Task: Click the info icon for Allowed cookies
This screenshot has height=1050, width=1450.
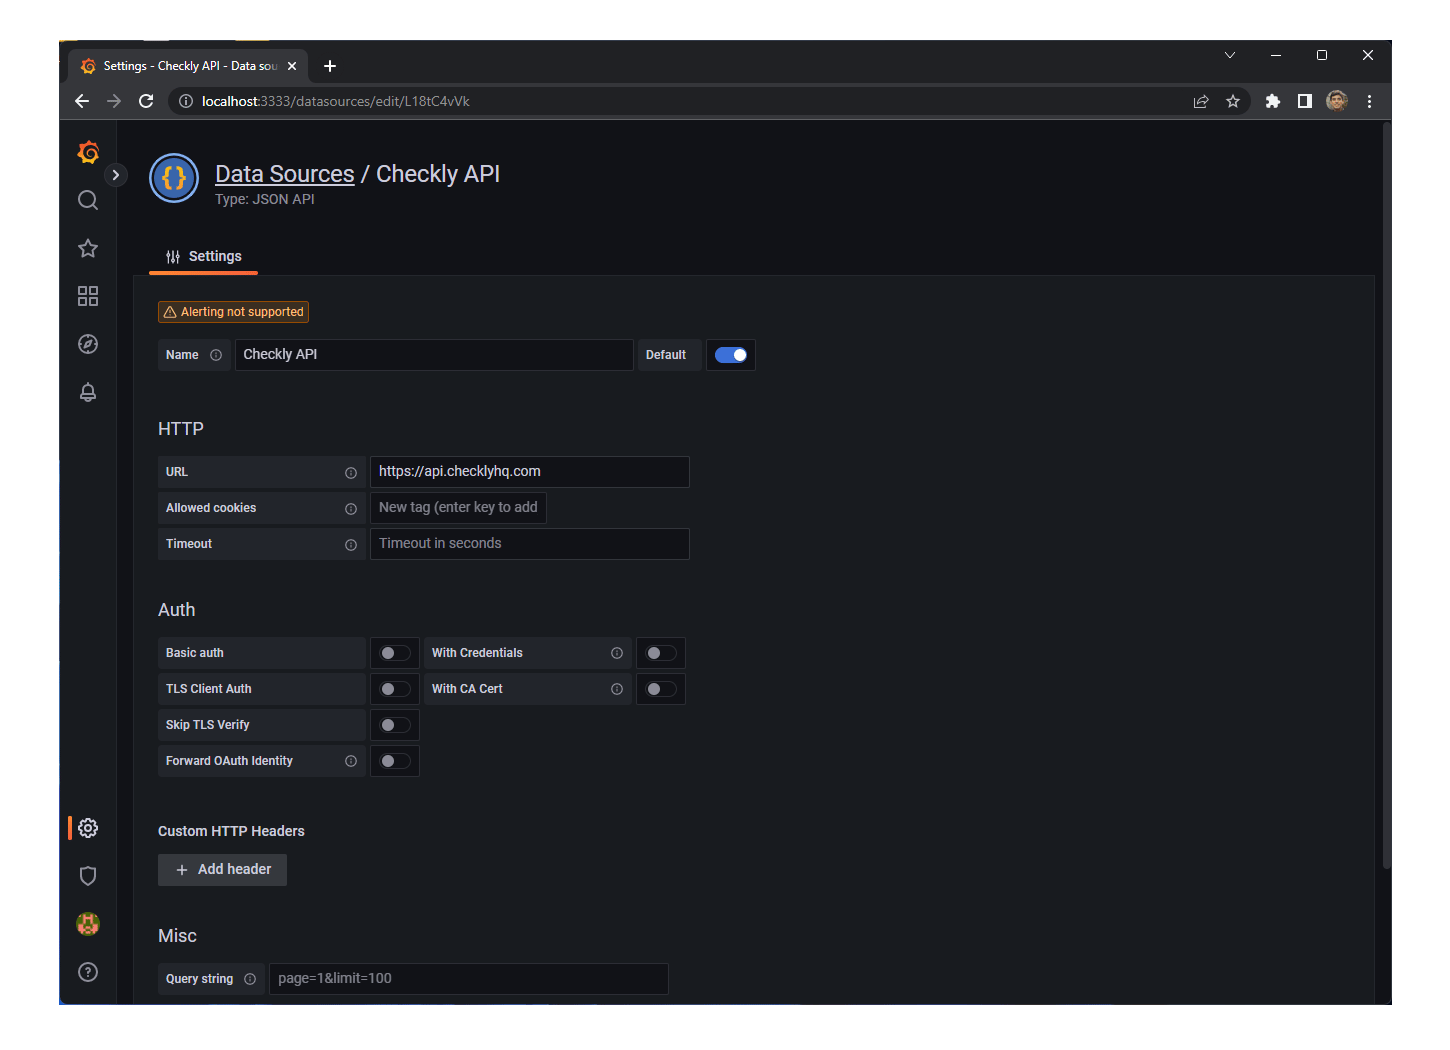Action: (x=351, y=509)
